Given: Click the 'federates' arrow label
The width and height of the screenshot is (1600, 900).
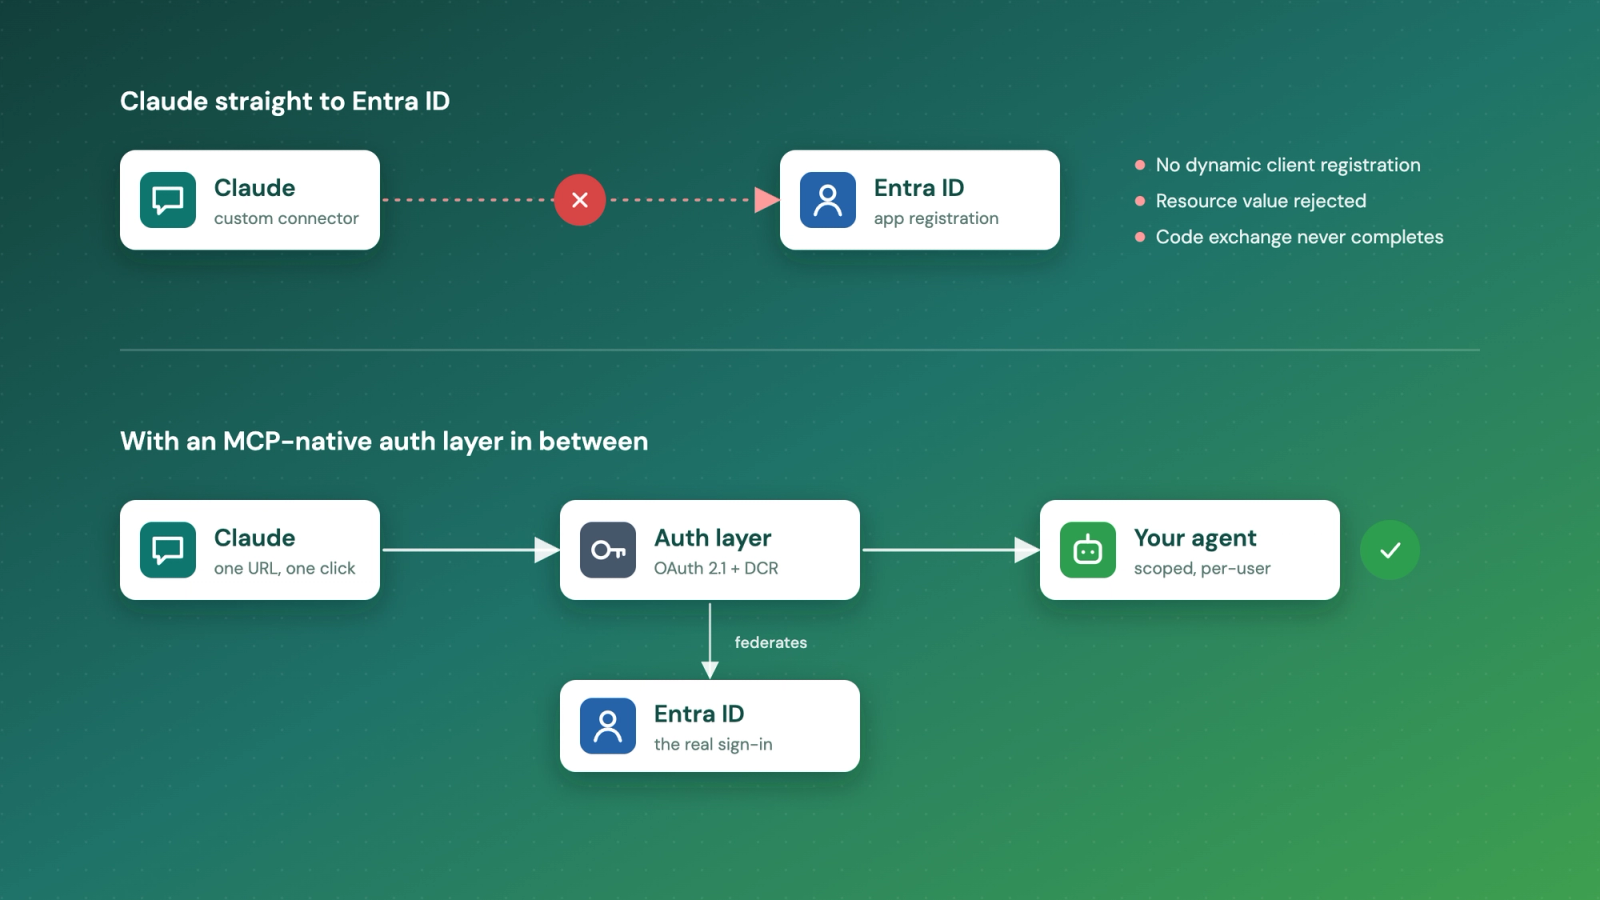Looking at the screenshot, I should pyautogui.click(x=771, y=642).
